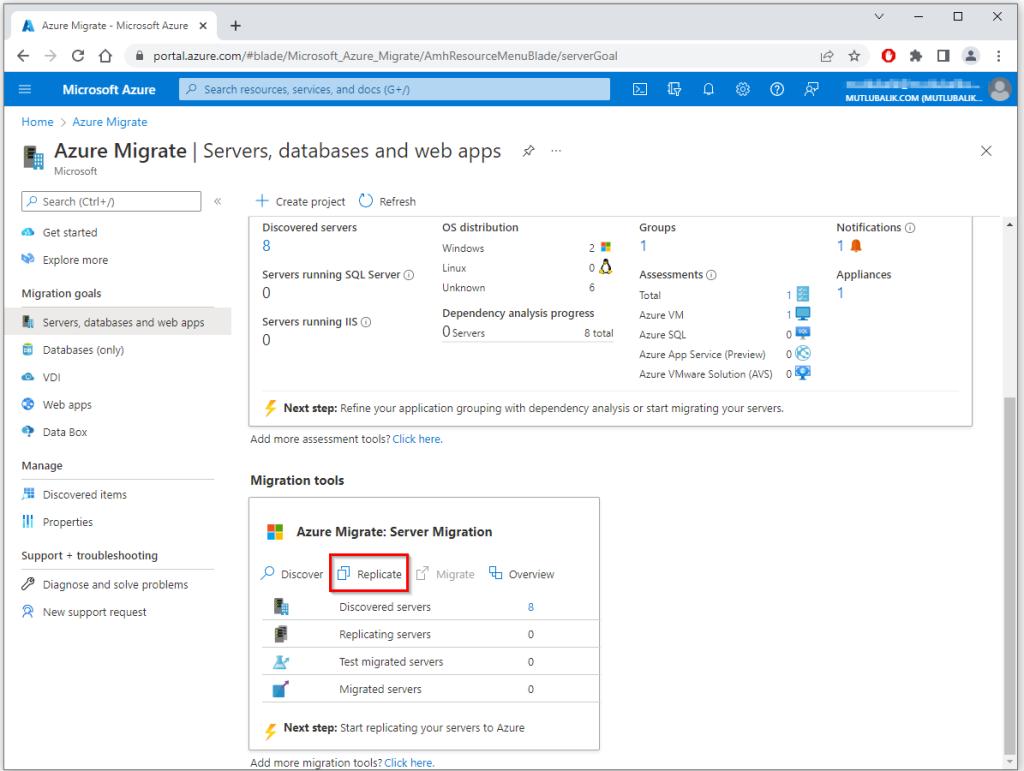Open a new browser tab

(x=236, y=25)
